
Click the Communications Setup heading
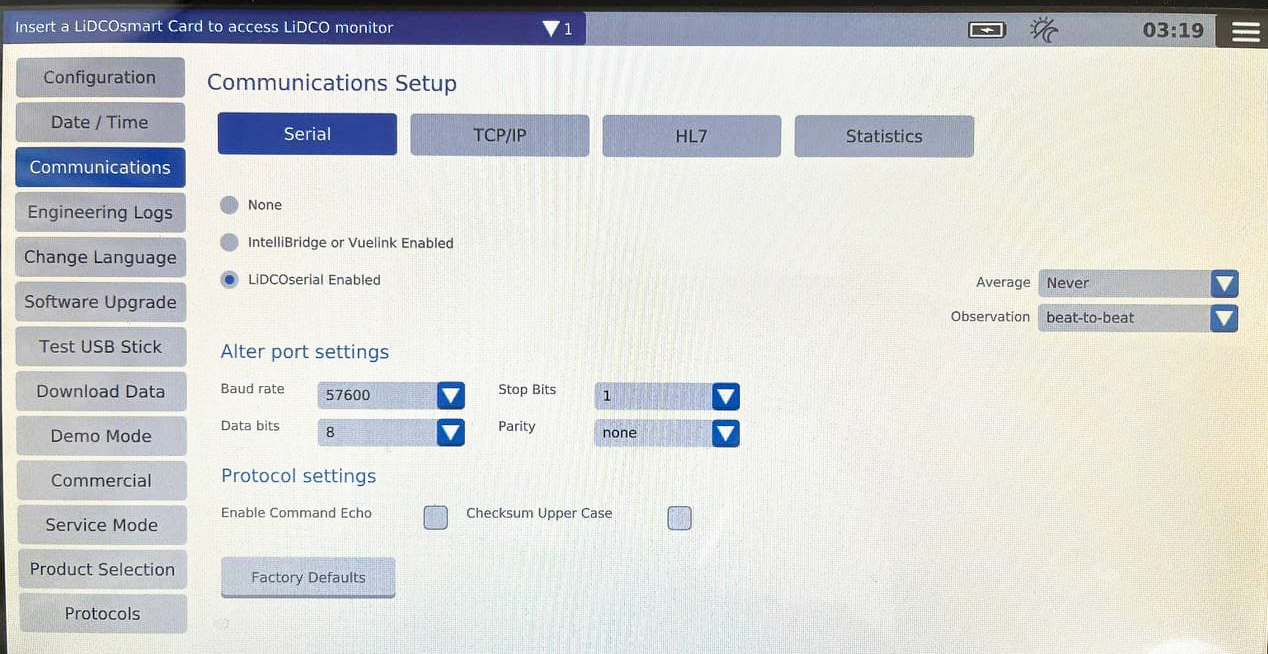click(x=332, y=83)
